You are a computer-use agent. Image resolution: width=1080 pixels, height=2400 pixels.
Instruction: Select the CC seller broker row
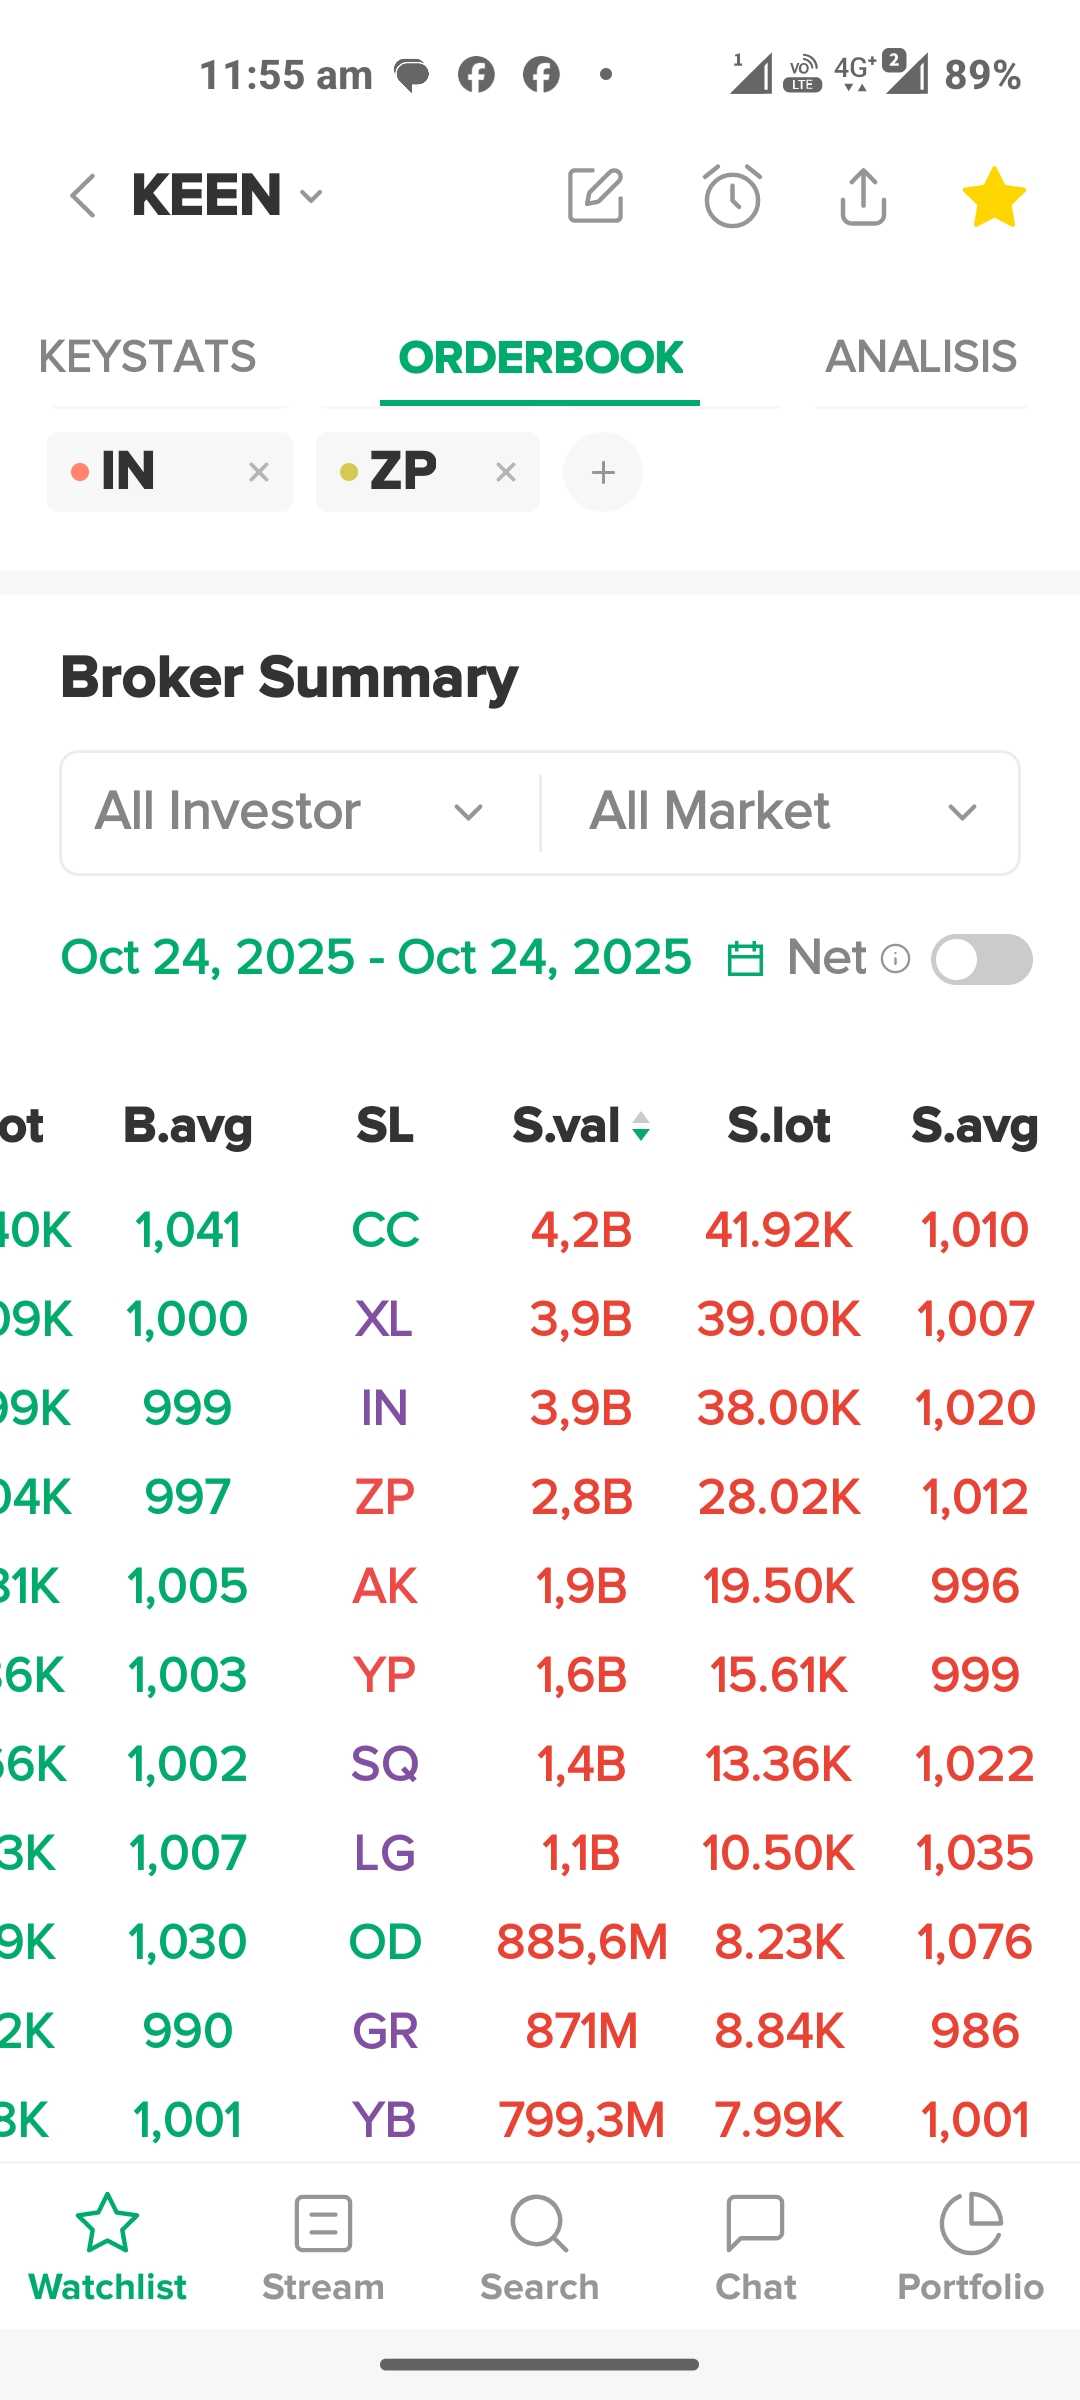(385, 1230)
